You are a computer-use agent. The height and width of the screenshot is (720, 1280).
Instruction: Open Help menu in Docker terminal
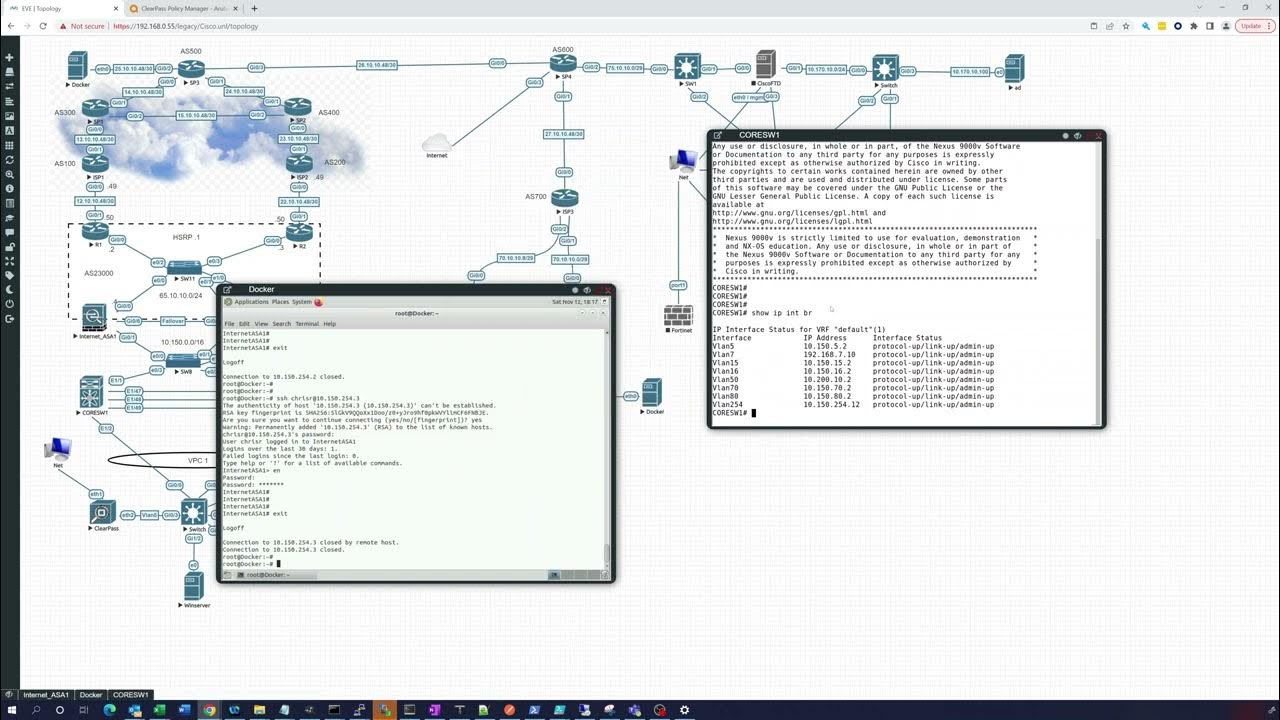click(329, 324)
